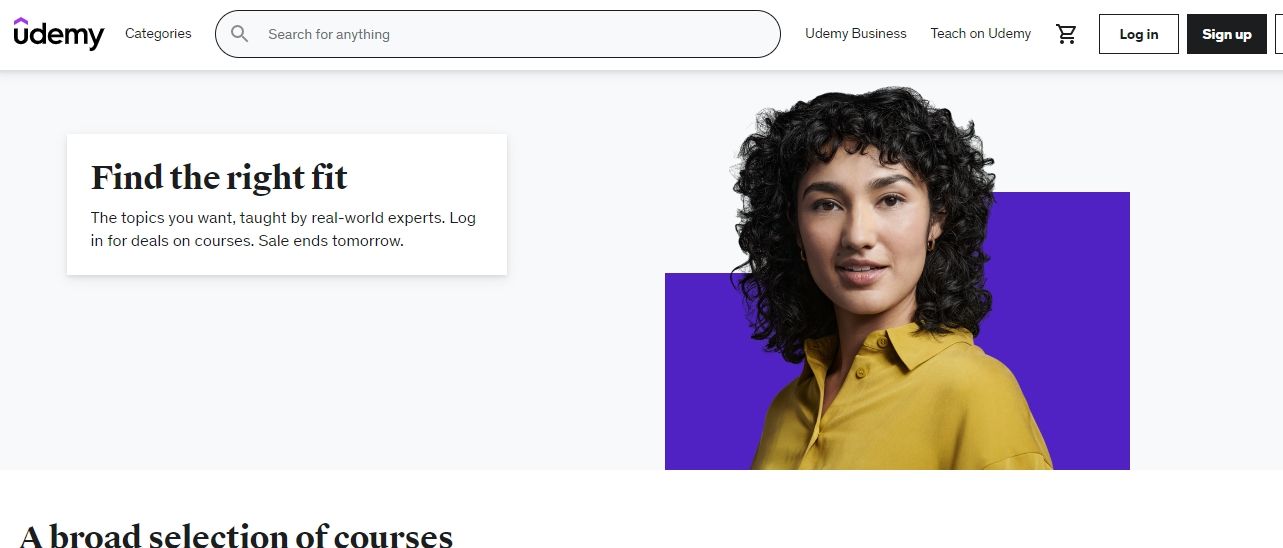1283x548 pixels.
Task: Click the "A broad selection of courses" heading
Action: pos(236,535)
